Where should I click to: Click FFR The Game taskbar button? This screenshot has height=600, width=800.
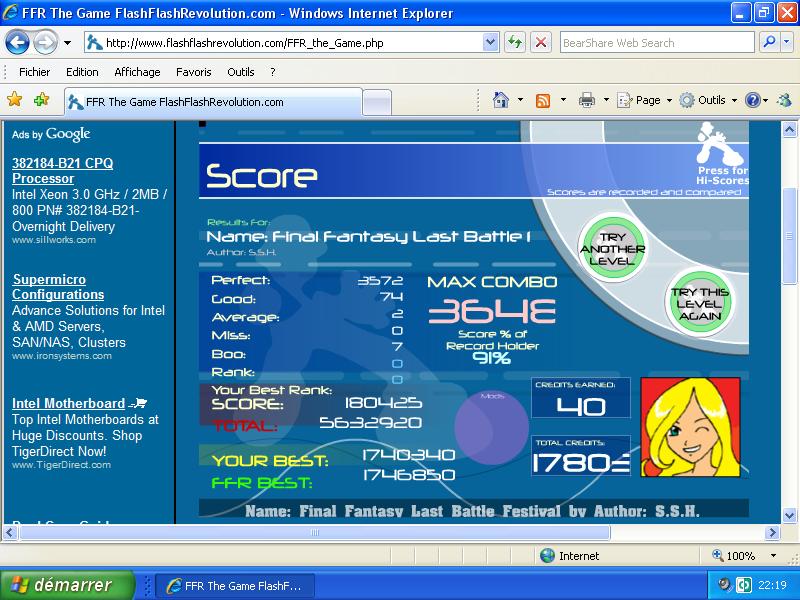click(234, 586)
